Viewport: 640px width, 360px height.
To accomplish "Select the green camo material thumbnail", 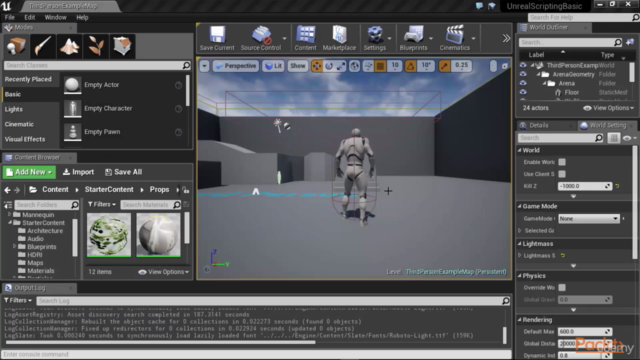I will (x=109, y=235).
